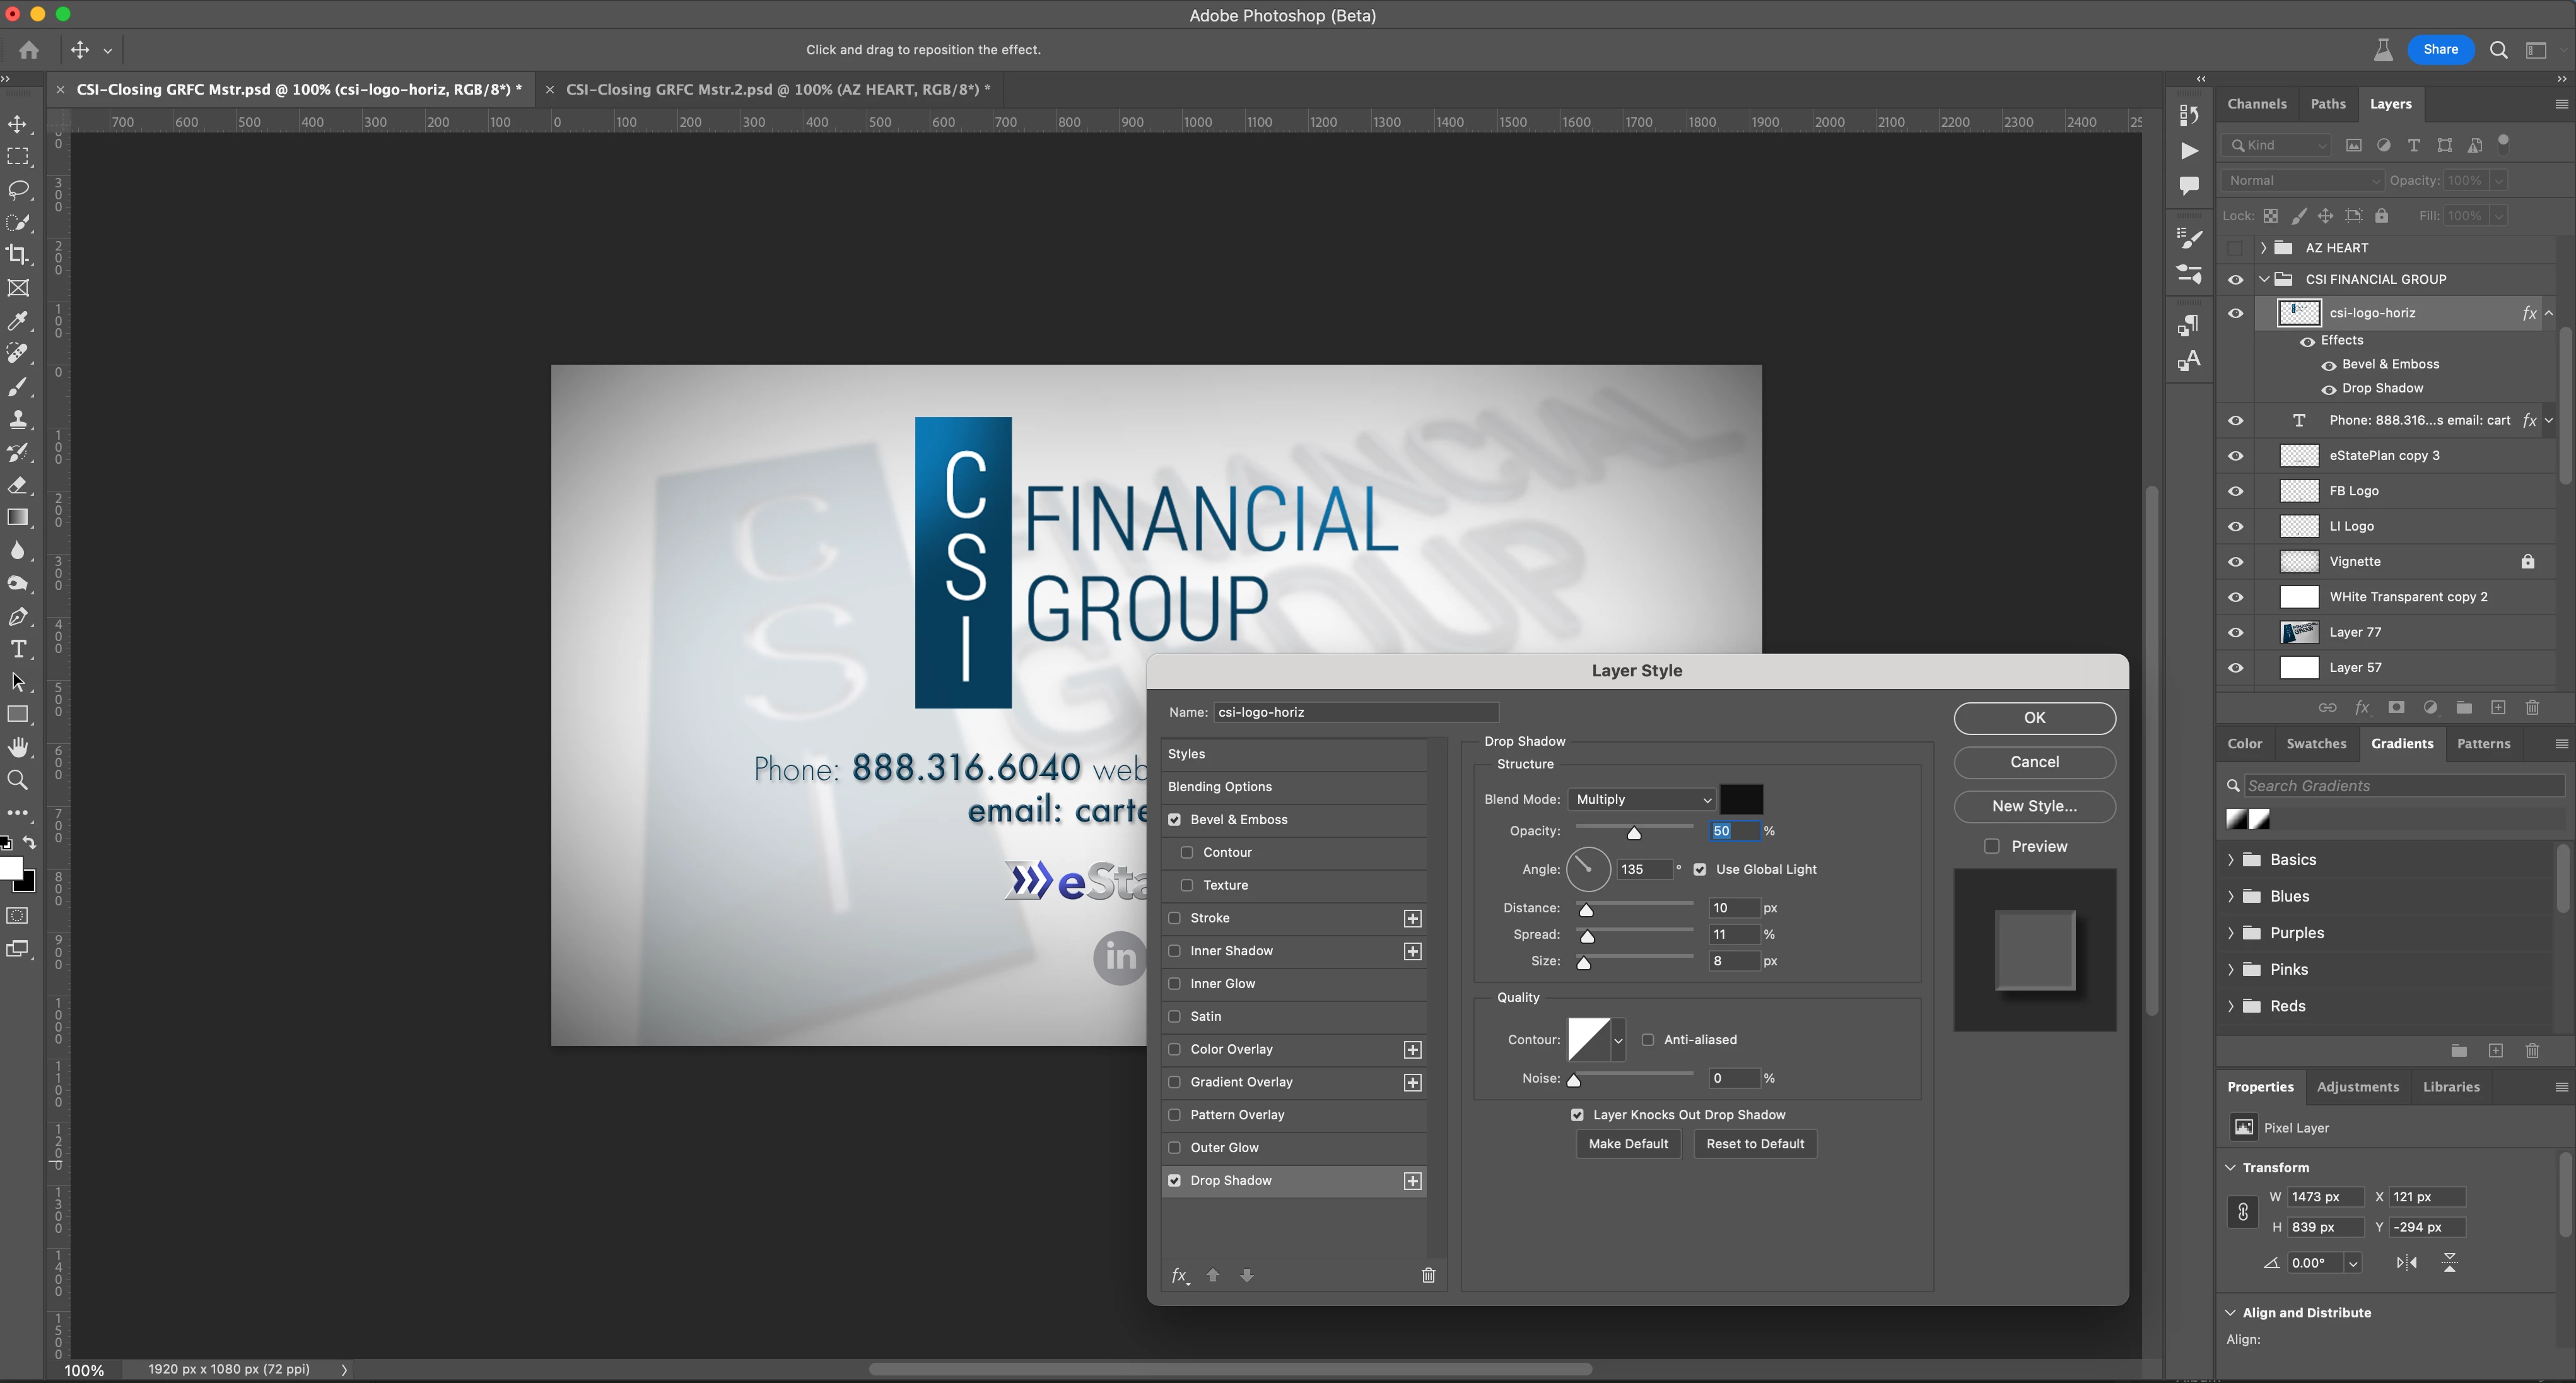This screenshot has height=1383, width=2576.
Task: Select the Type tool in toolbar
Action: pyautogui.click(x=18, y=649)
